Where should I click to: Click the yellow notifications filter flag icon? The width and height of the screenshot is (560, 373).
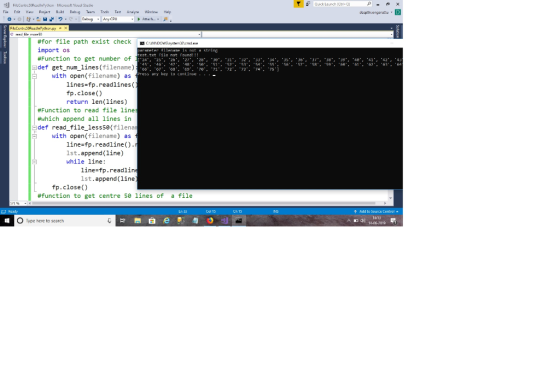[x=298, y=4]
